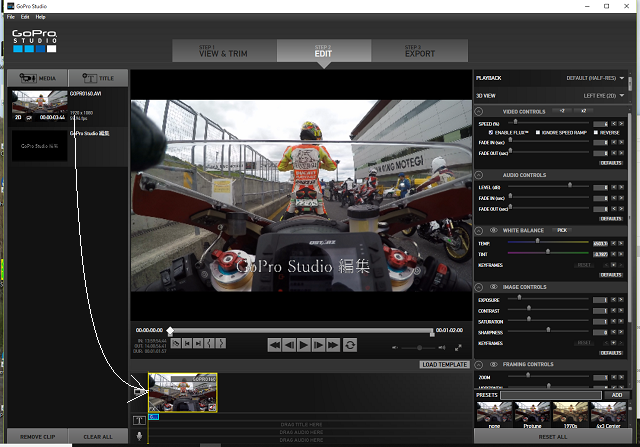Mark the in point brace icon
The width and height of the screenshot is (640, 447).
pyautogui.click(x=209, y=343)
